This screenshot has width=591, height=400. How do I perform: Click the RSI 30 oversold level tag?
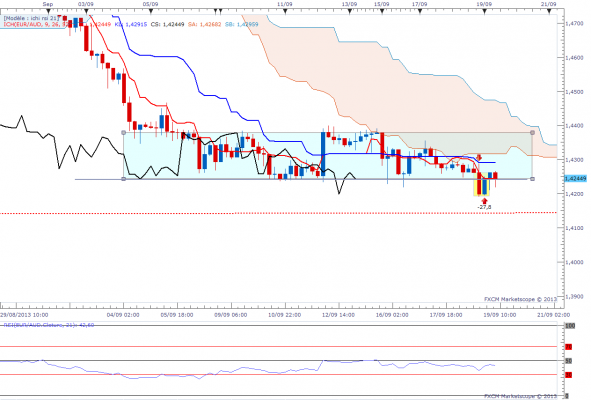click(568, 375)
